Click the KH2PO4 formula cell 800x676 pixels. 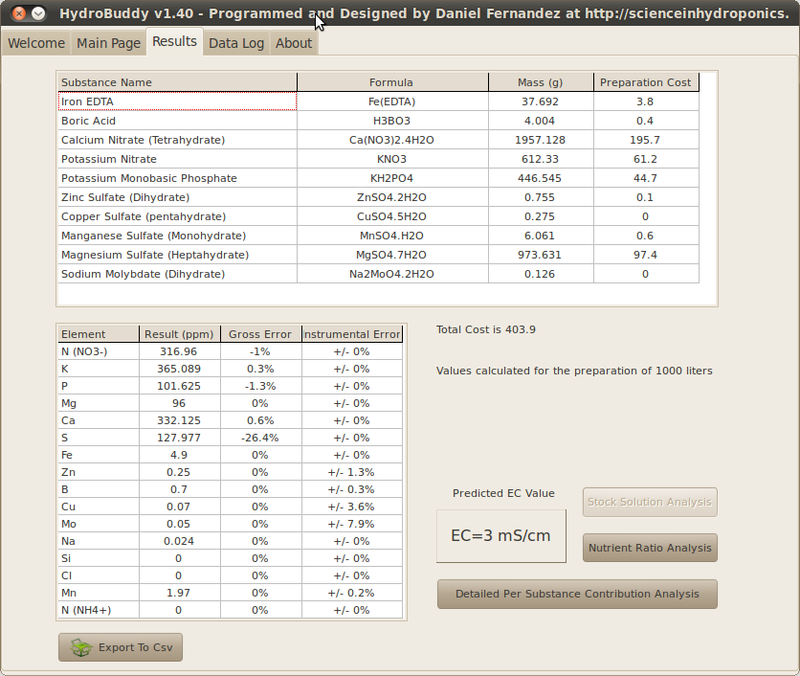(392, 178)
